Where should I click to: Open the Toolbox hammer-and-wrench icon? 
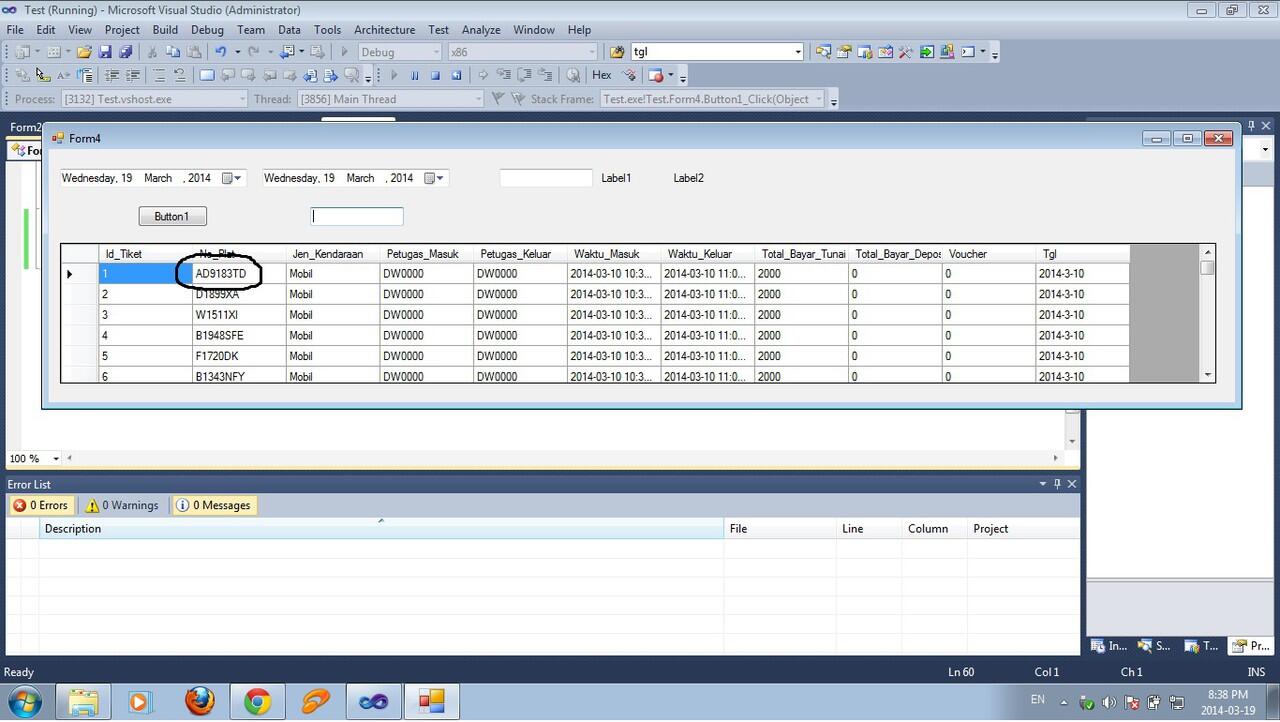pyautogui.click(x=906, y=52)
